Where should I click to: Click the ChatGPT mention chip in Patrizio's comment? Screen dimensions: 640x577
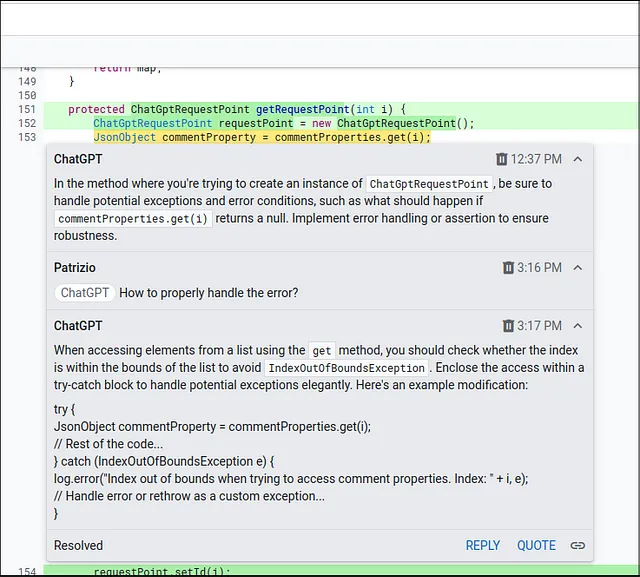pos(85,293)
